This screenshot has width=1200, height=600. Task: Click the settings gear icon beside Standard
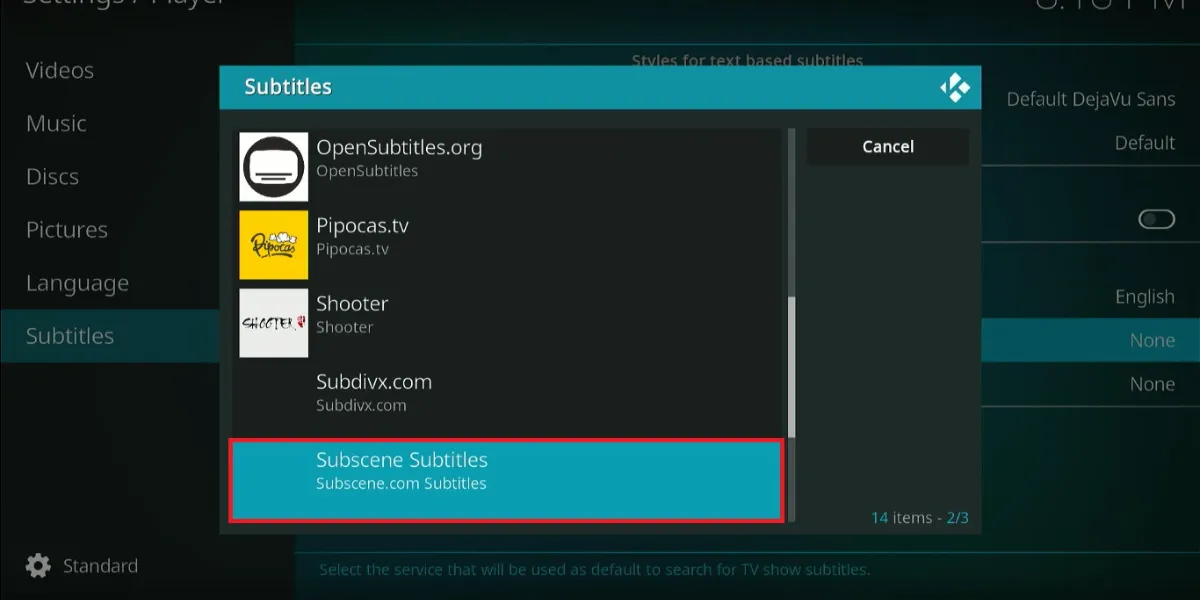click(38, 566)
